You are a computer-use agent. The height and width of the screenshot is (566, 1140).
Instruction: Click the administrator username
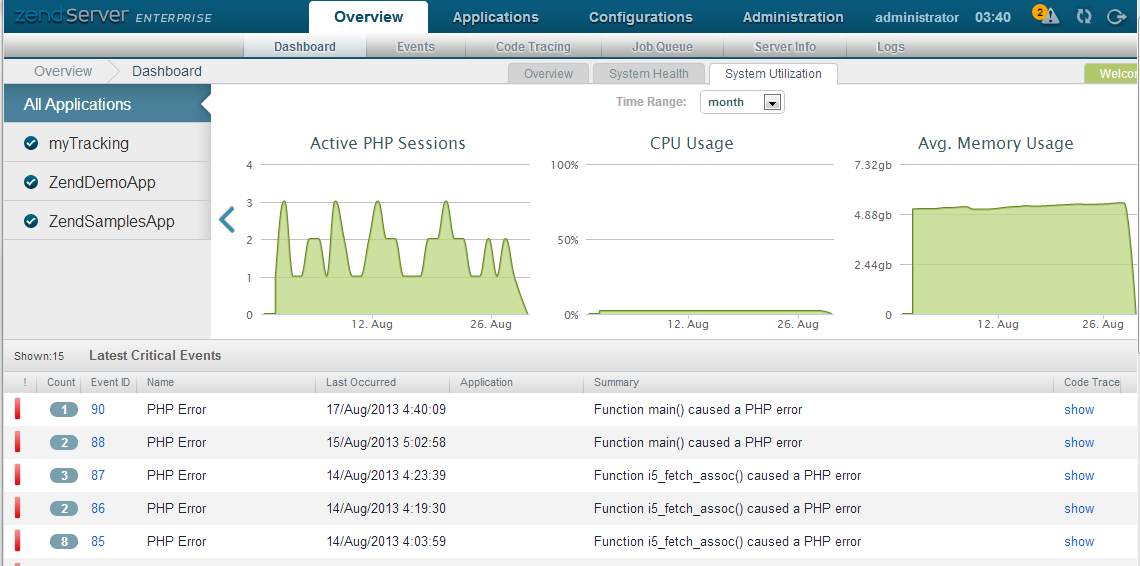917,17
